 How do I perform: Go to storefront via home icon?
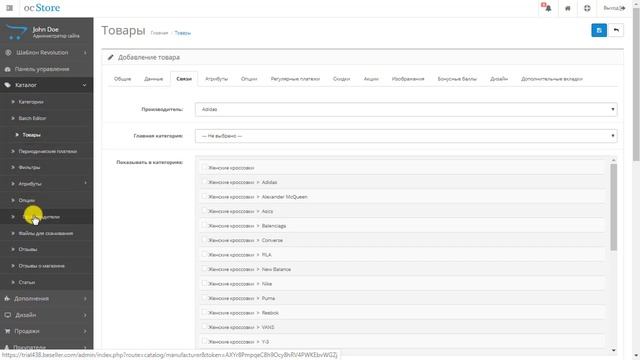567,8
